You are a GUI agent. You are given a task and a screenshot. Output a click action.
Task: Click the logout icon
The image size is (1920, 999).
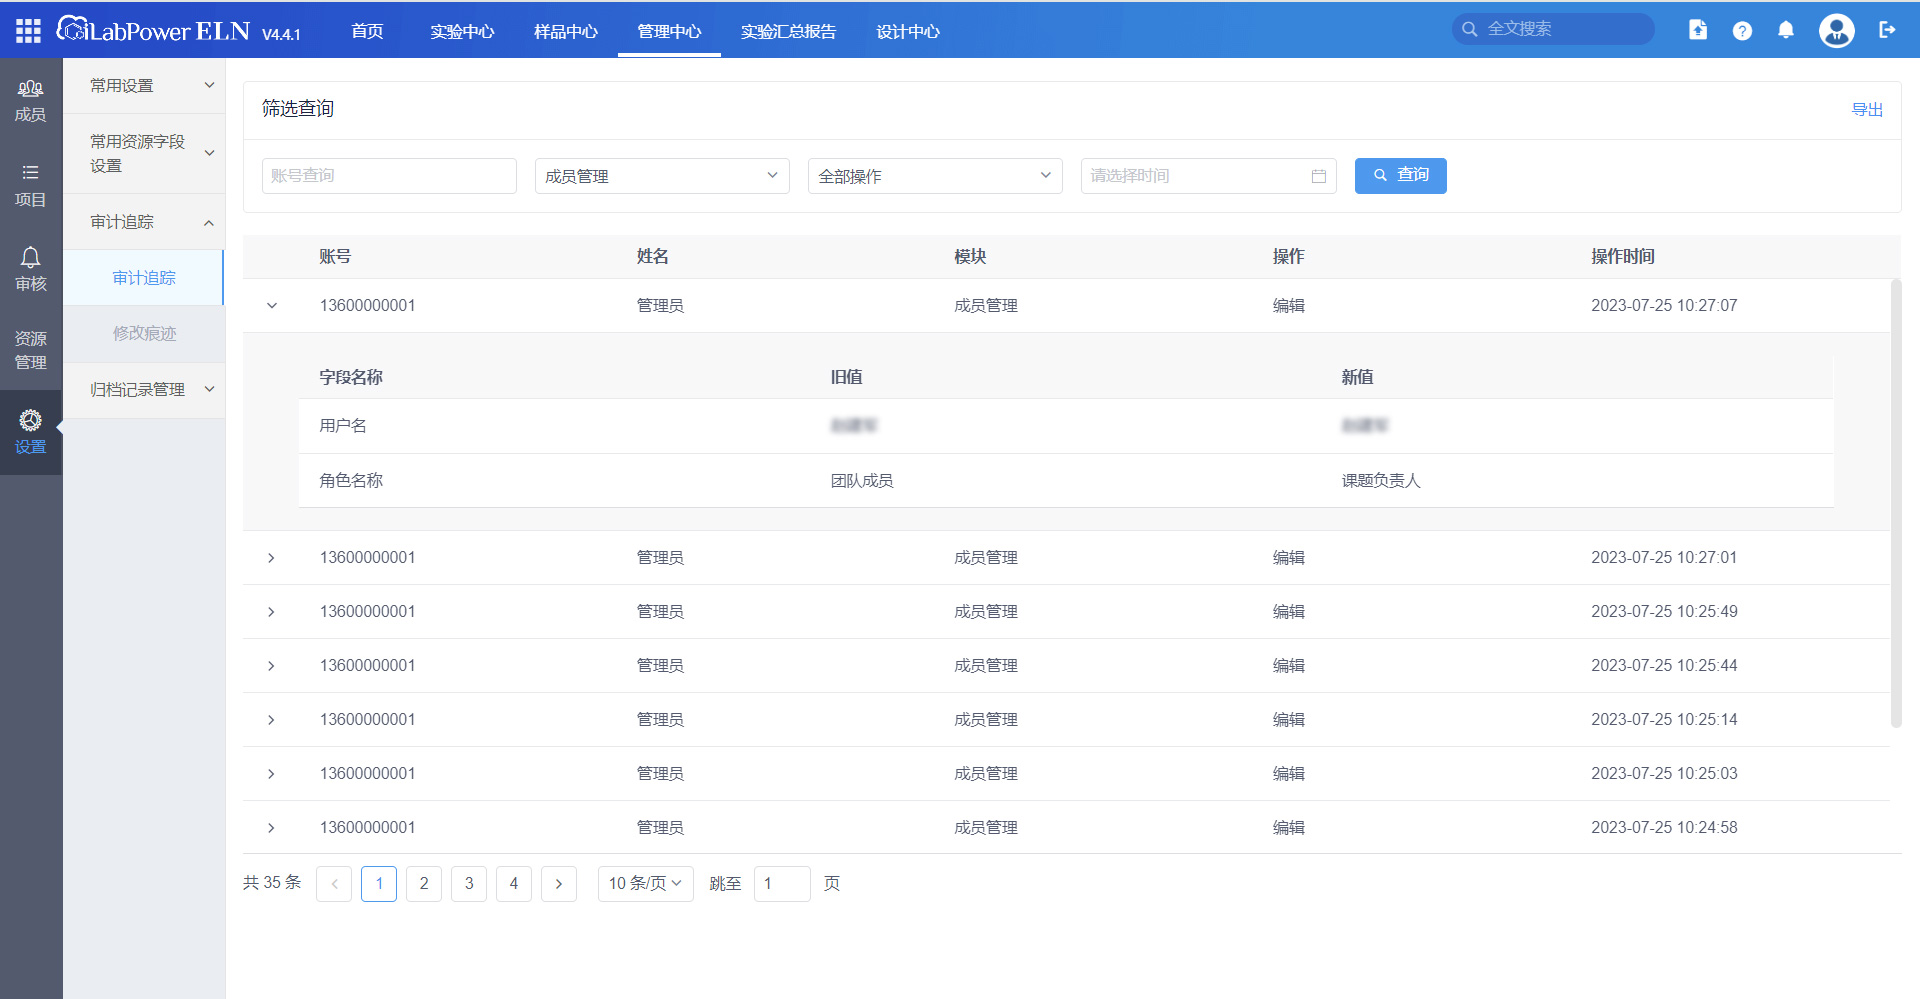click(x=1887, y=30)
